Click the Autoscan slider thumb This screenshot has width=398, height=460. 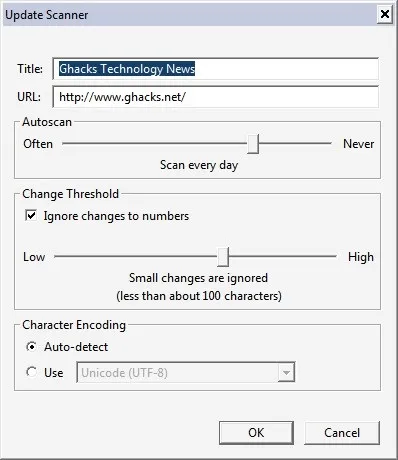pos(253,144)
